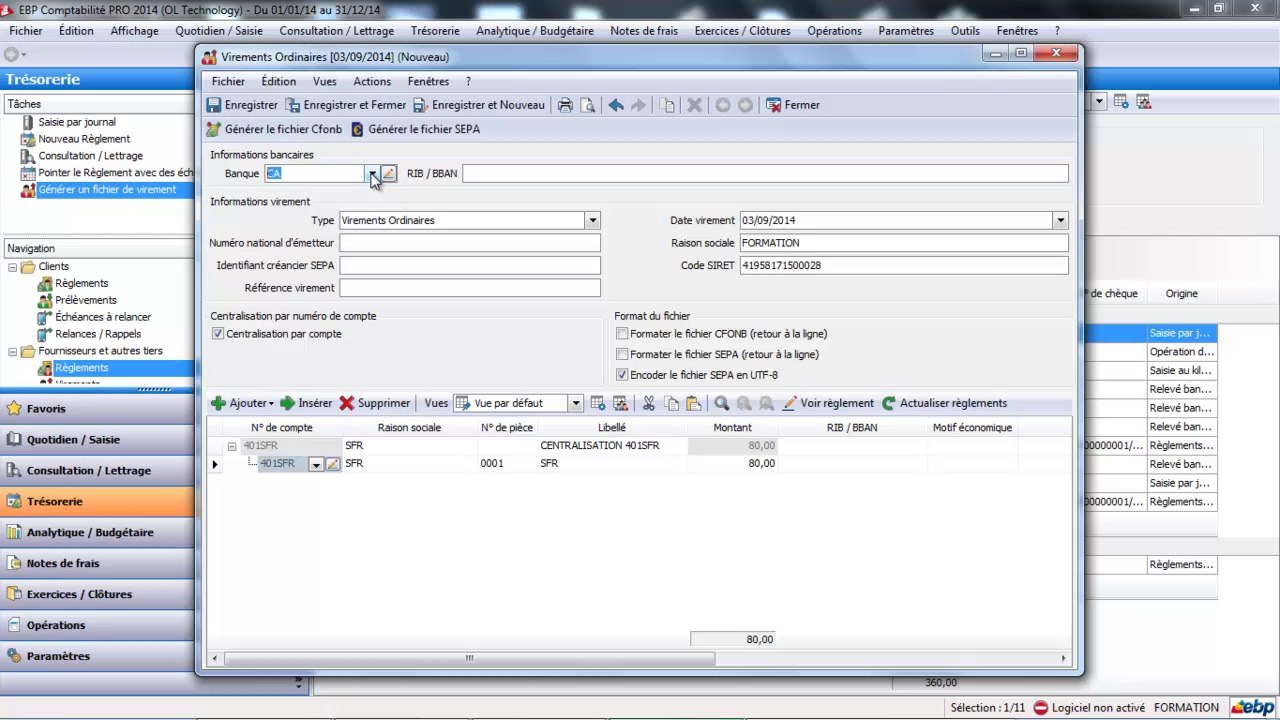Viewport: 1280px width, 720px height.
Task: Open Relances / Rappels in navigation
Action: point(98,334)
